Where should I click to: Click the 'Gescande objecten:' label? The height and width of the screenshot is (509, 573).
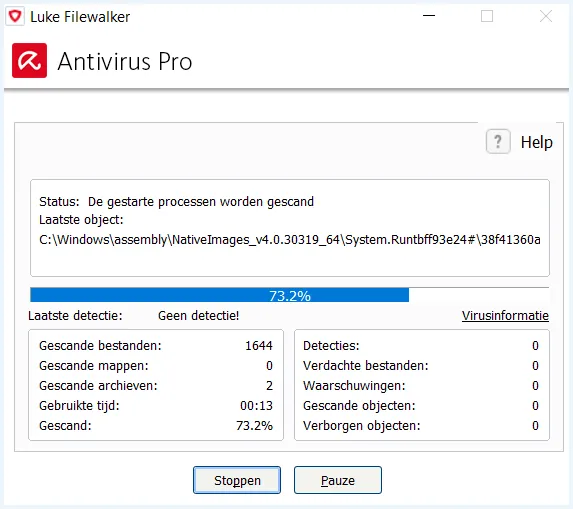359,406
